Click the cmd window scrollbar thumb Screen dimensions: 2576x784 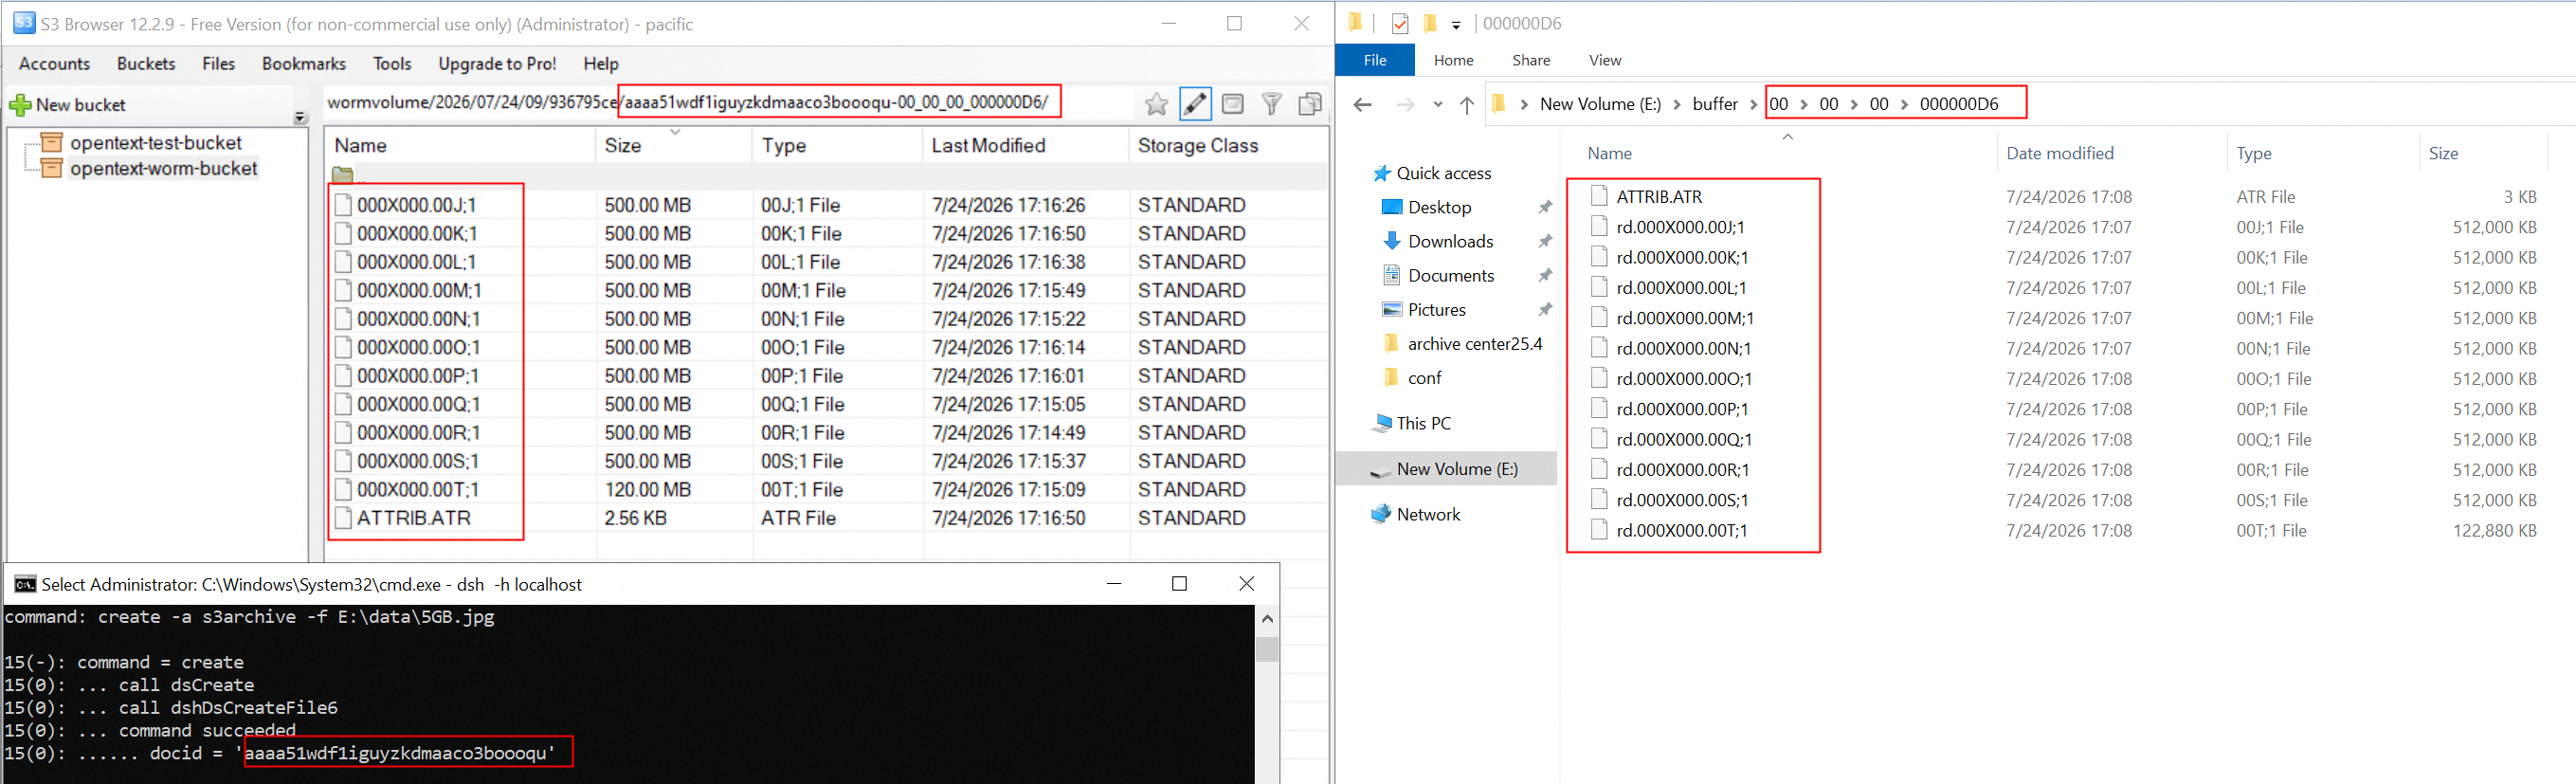tap(1267, 649)
